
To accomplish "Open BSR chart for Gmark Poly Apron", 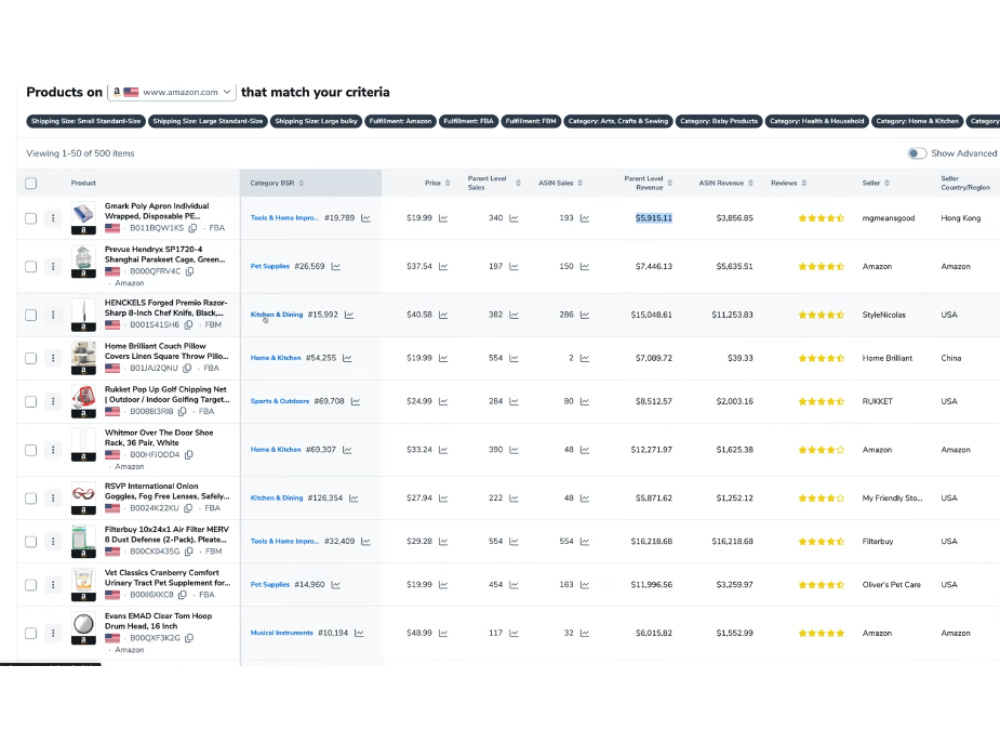I will click(x=365, y=218).
